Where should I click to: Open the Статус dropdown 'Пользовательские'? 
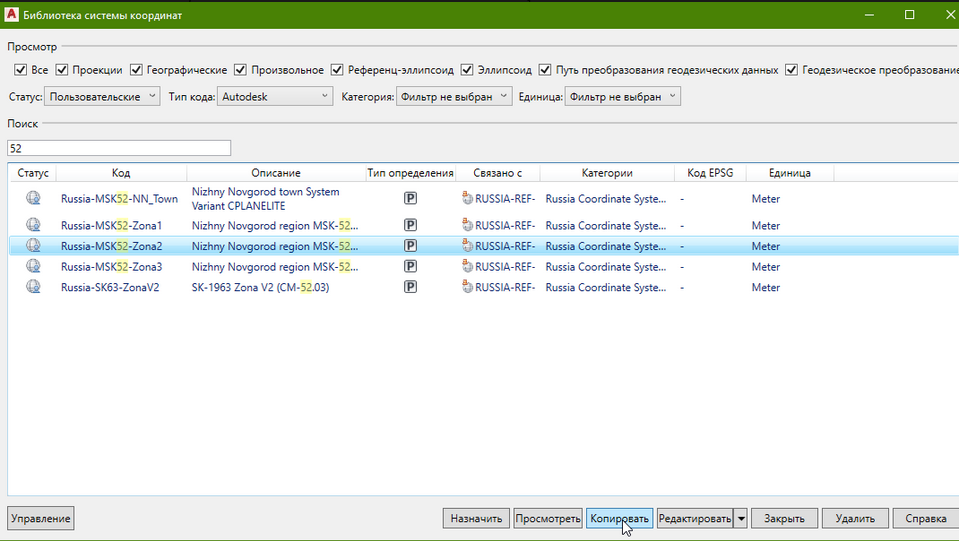(x=102, y=96)
